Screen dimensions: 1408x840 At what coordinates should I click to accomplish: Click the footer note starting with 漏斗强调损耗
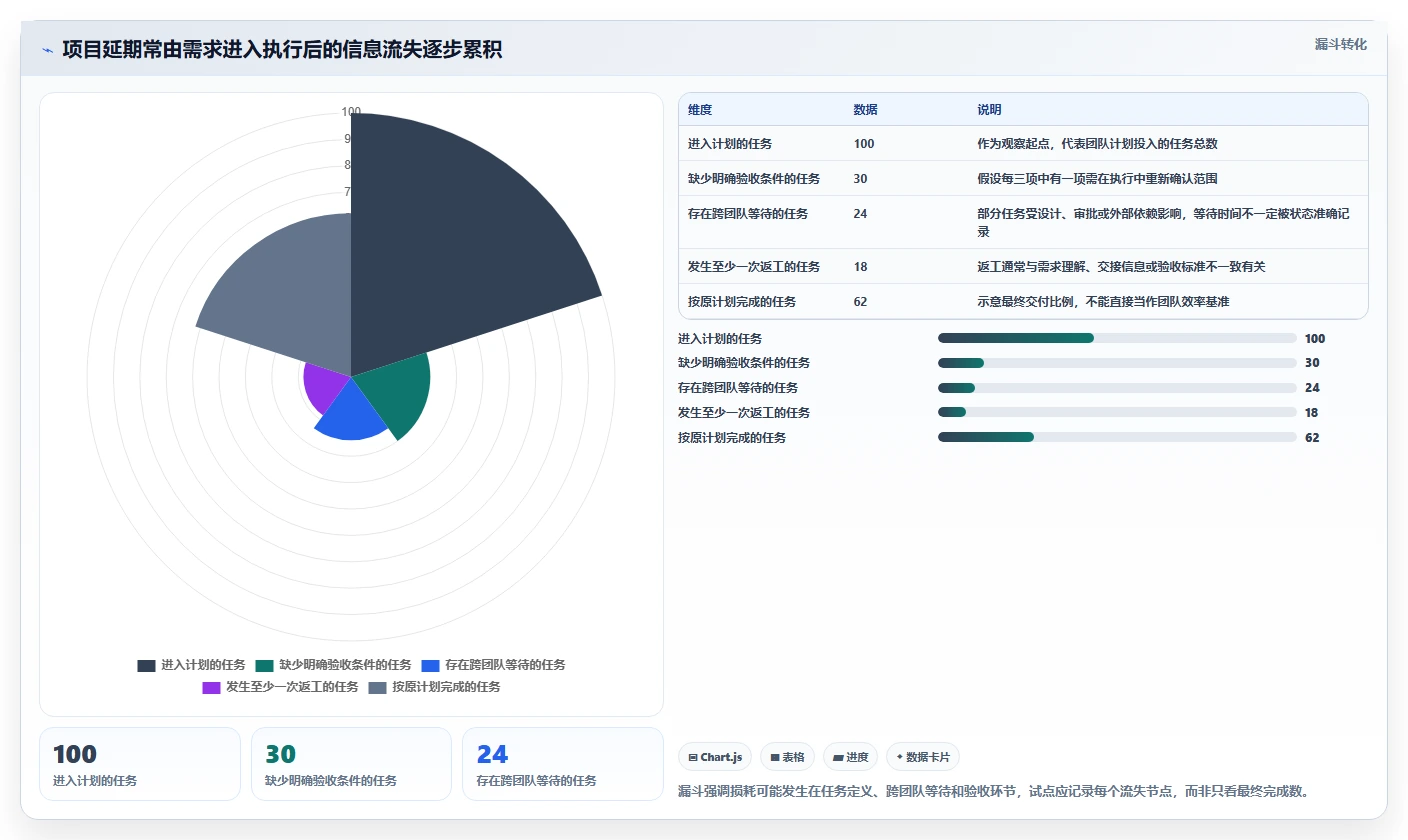pos(994,792)
